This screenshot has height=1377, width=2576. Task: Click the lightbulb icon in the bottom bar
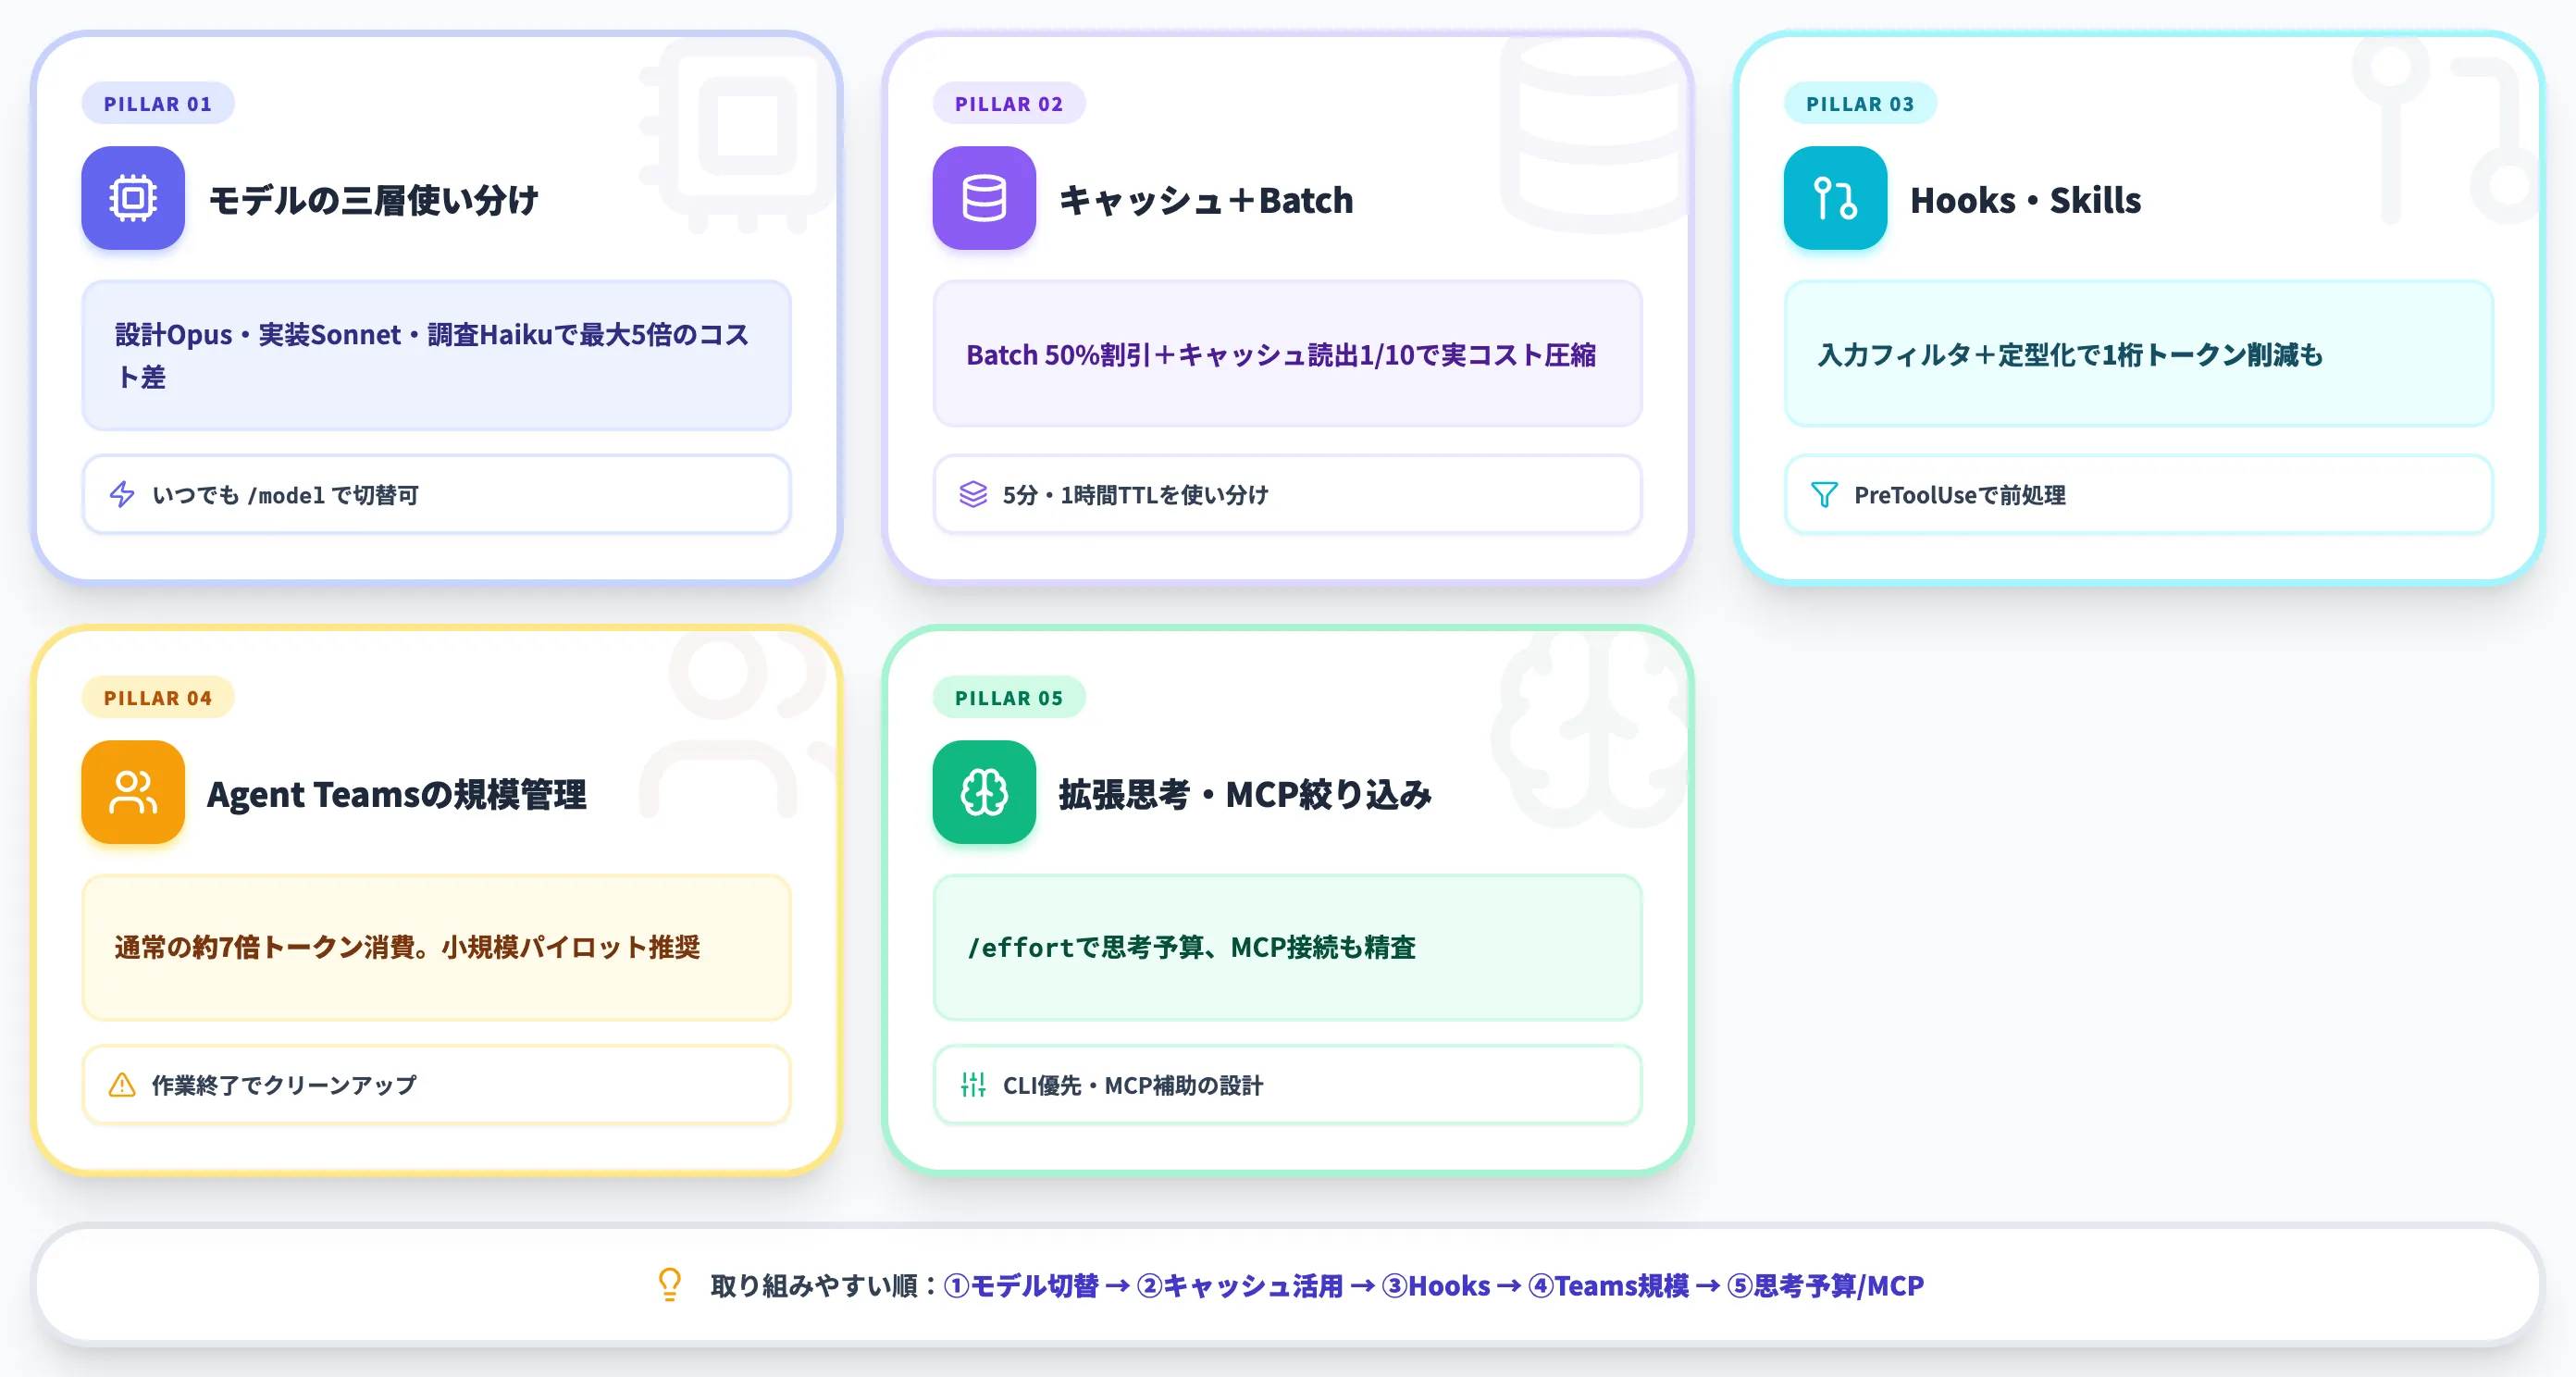tap(670, 1285)
